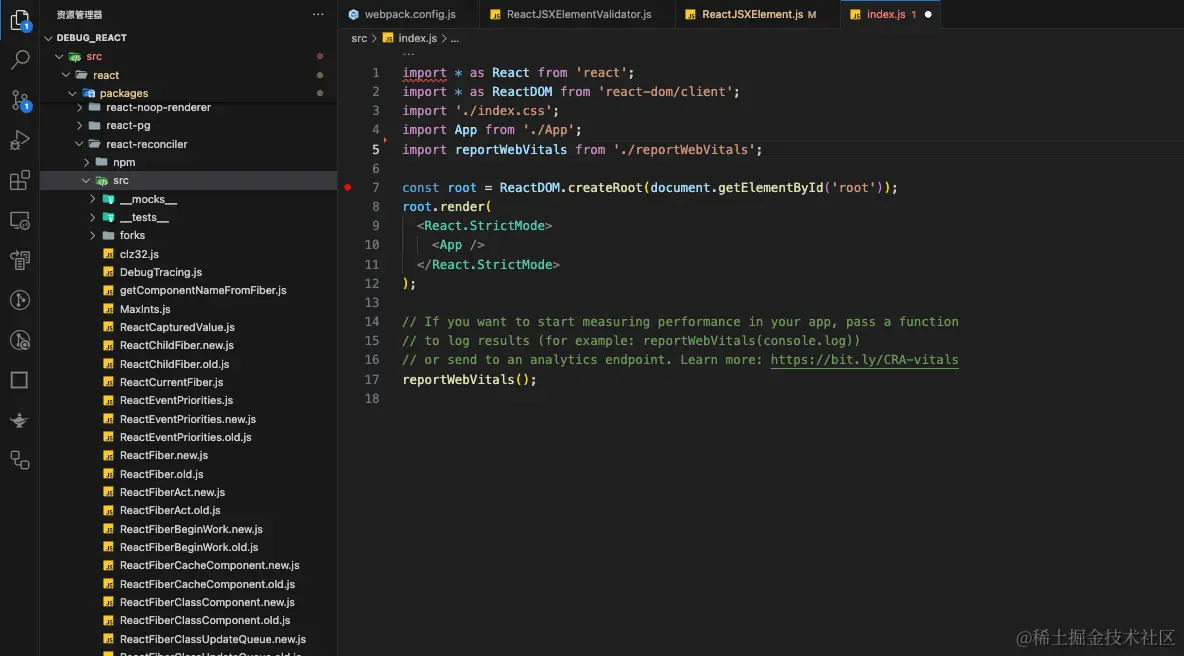
Task: Open the Source Control view
Action: pyautogui.click(x=19, y=100)
